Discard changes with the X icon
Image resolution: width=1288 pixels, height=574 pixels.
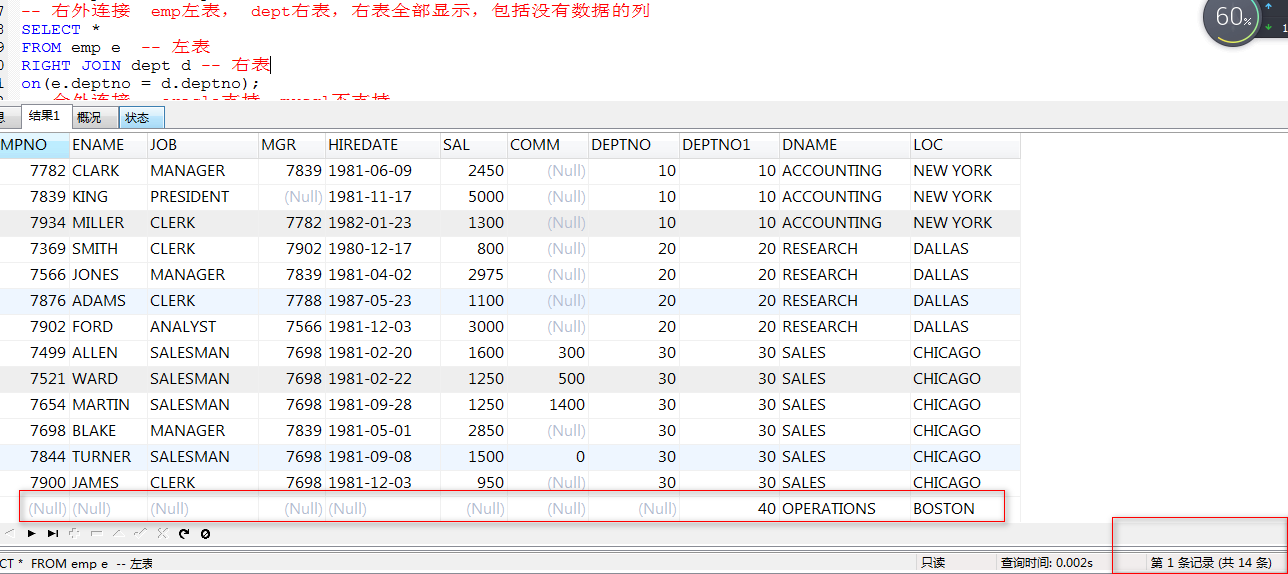pyautogui.click(x=163, y=534)
